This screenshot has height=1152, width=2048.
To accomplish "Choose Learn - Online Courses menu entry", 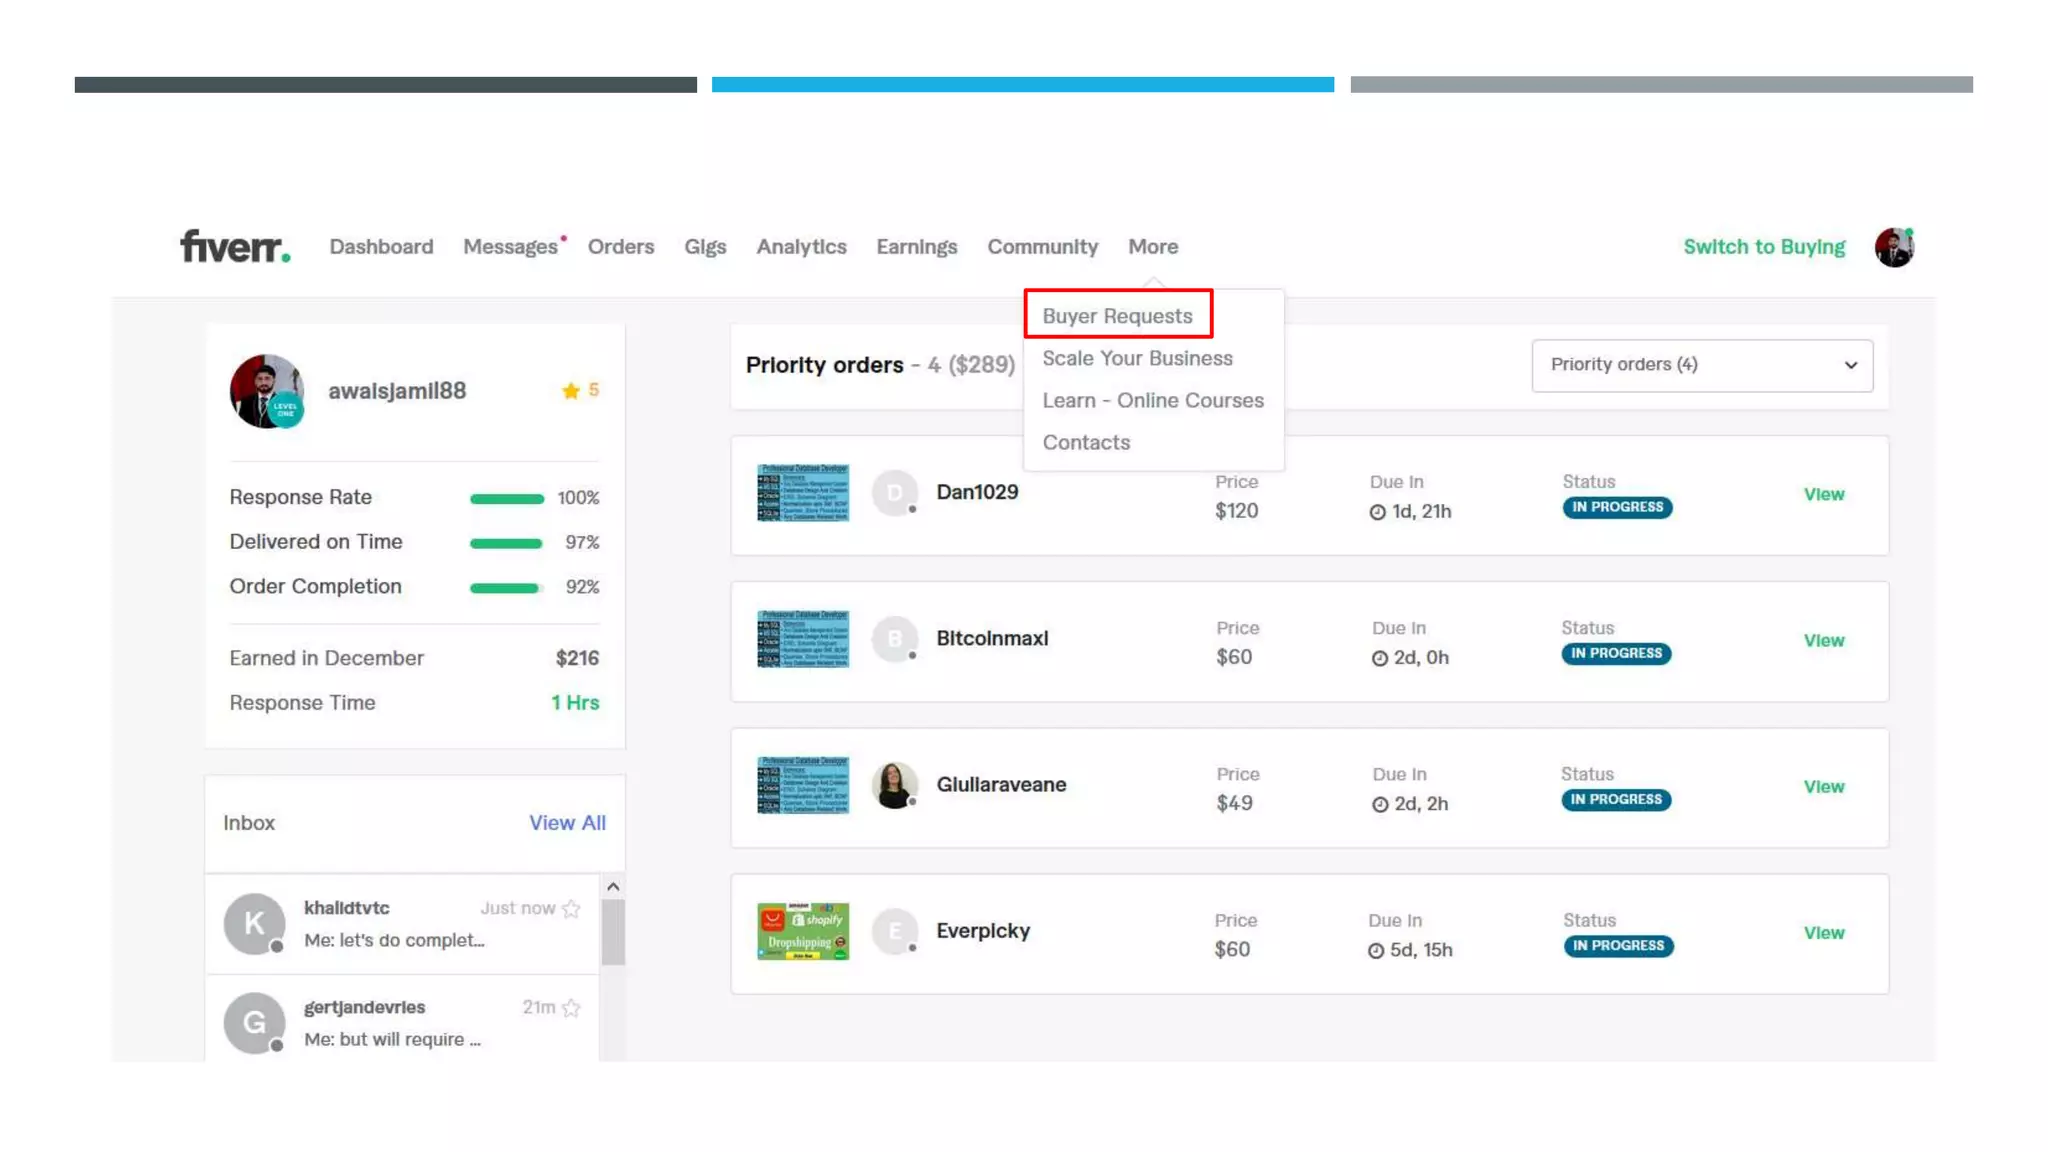I will 1153,400.
